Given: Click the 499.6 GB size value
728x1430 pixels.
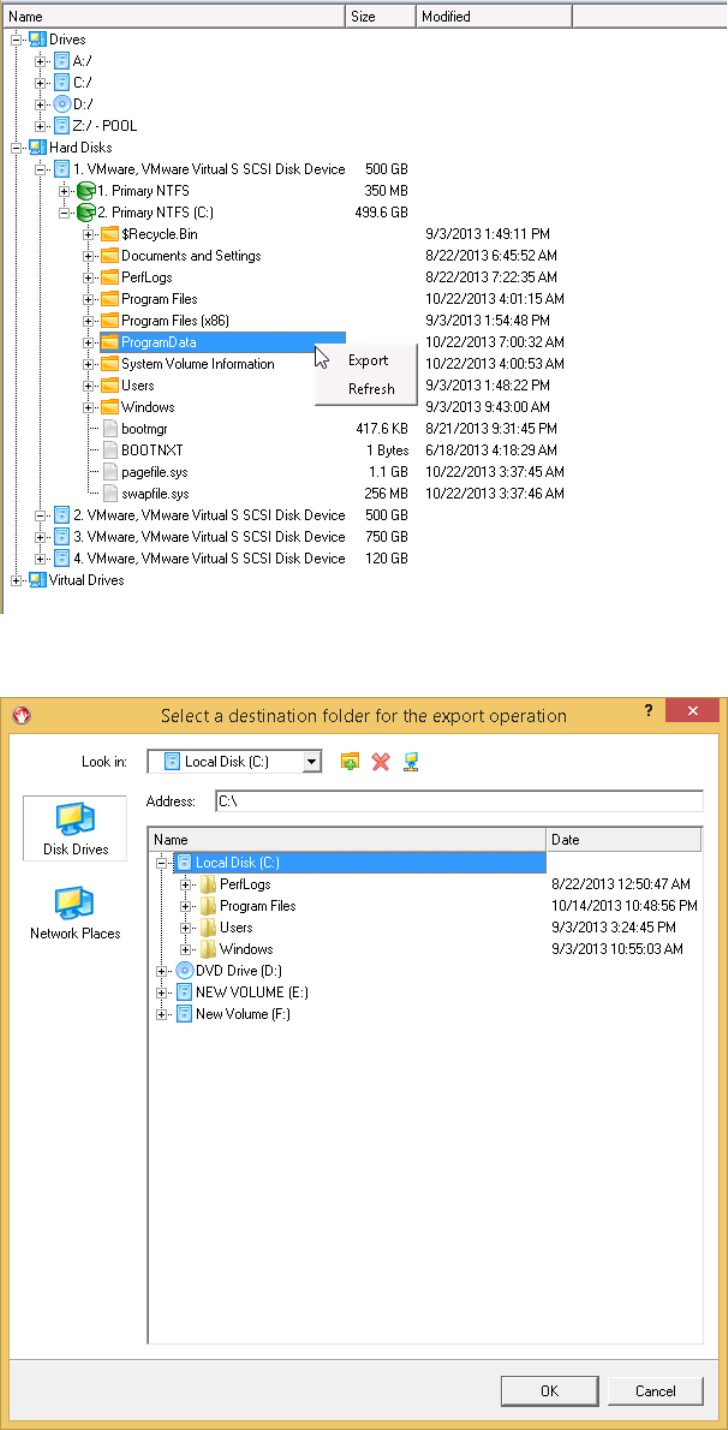Looking at the screenshot, I should click(383, 212).
